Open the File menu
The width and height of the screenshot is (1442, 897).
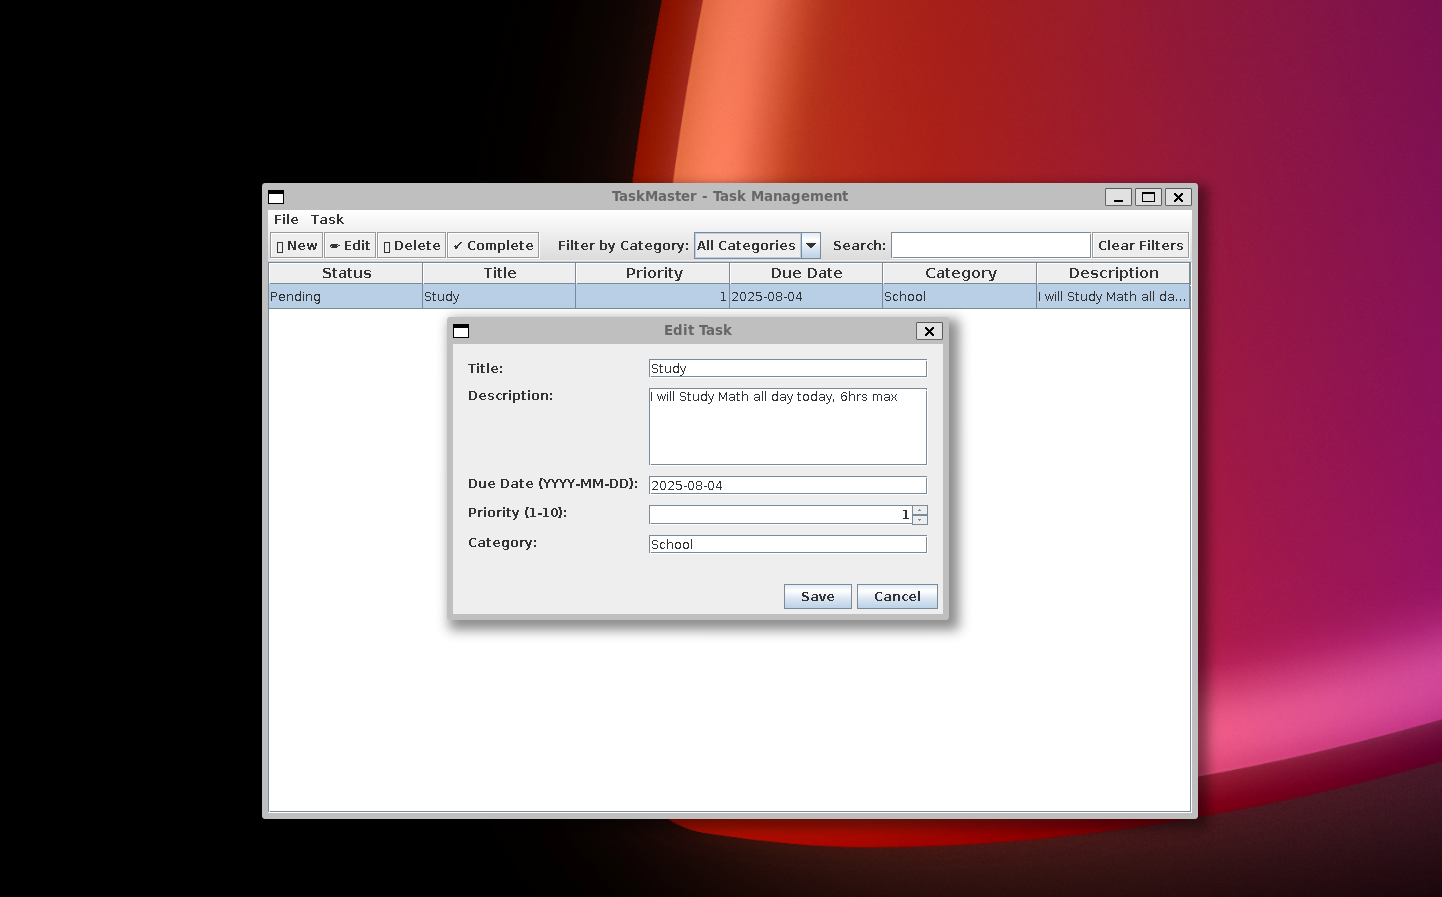[286, 219]
